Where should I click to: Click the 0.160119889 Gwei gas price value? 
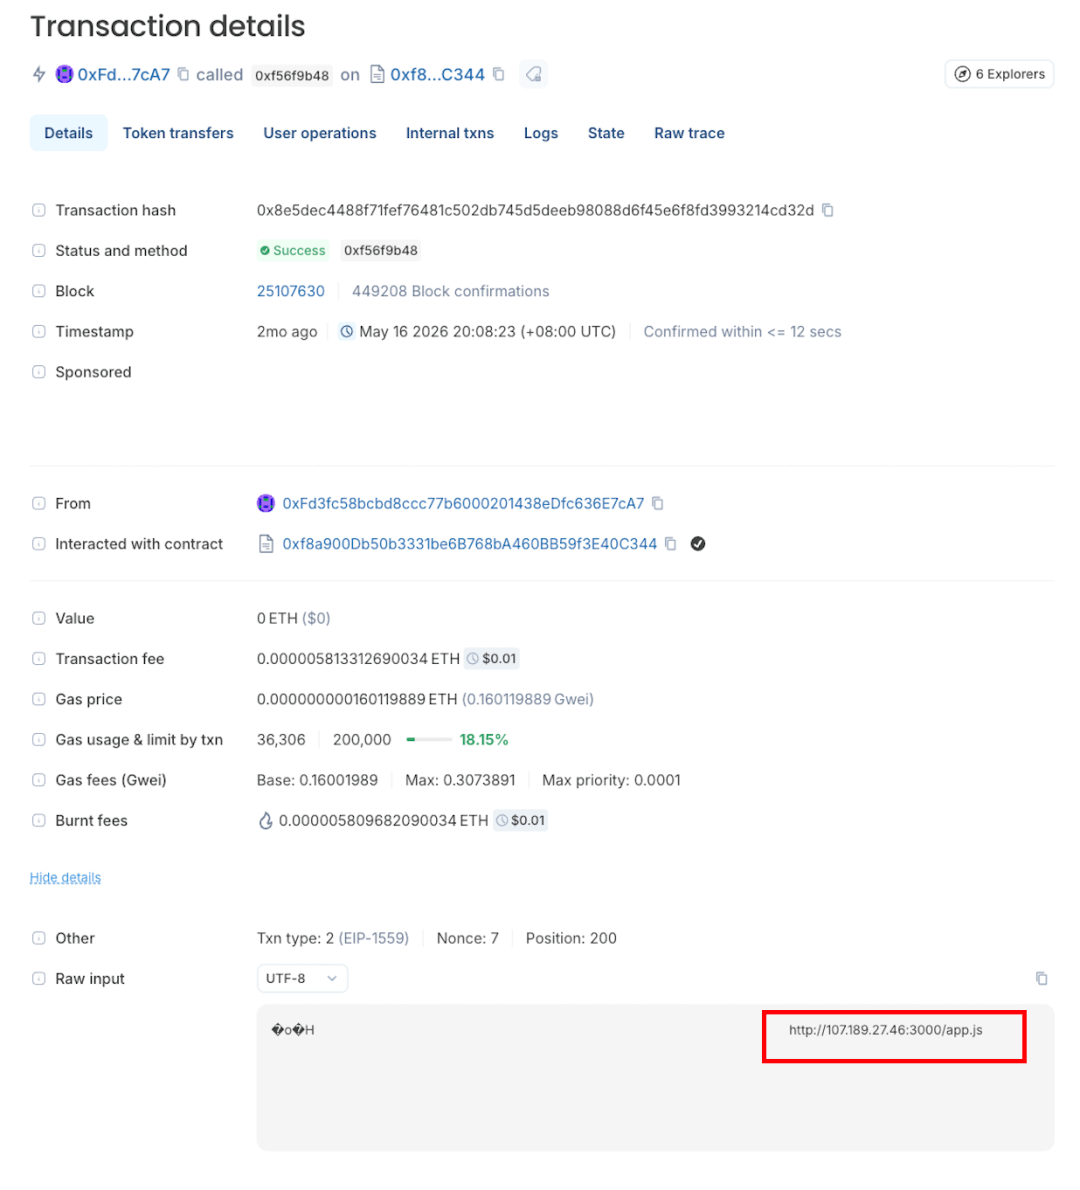tap(528, 699)
